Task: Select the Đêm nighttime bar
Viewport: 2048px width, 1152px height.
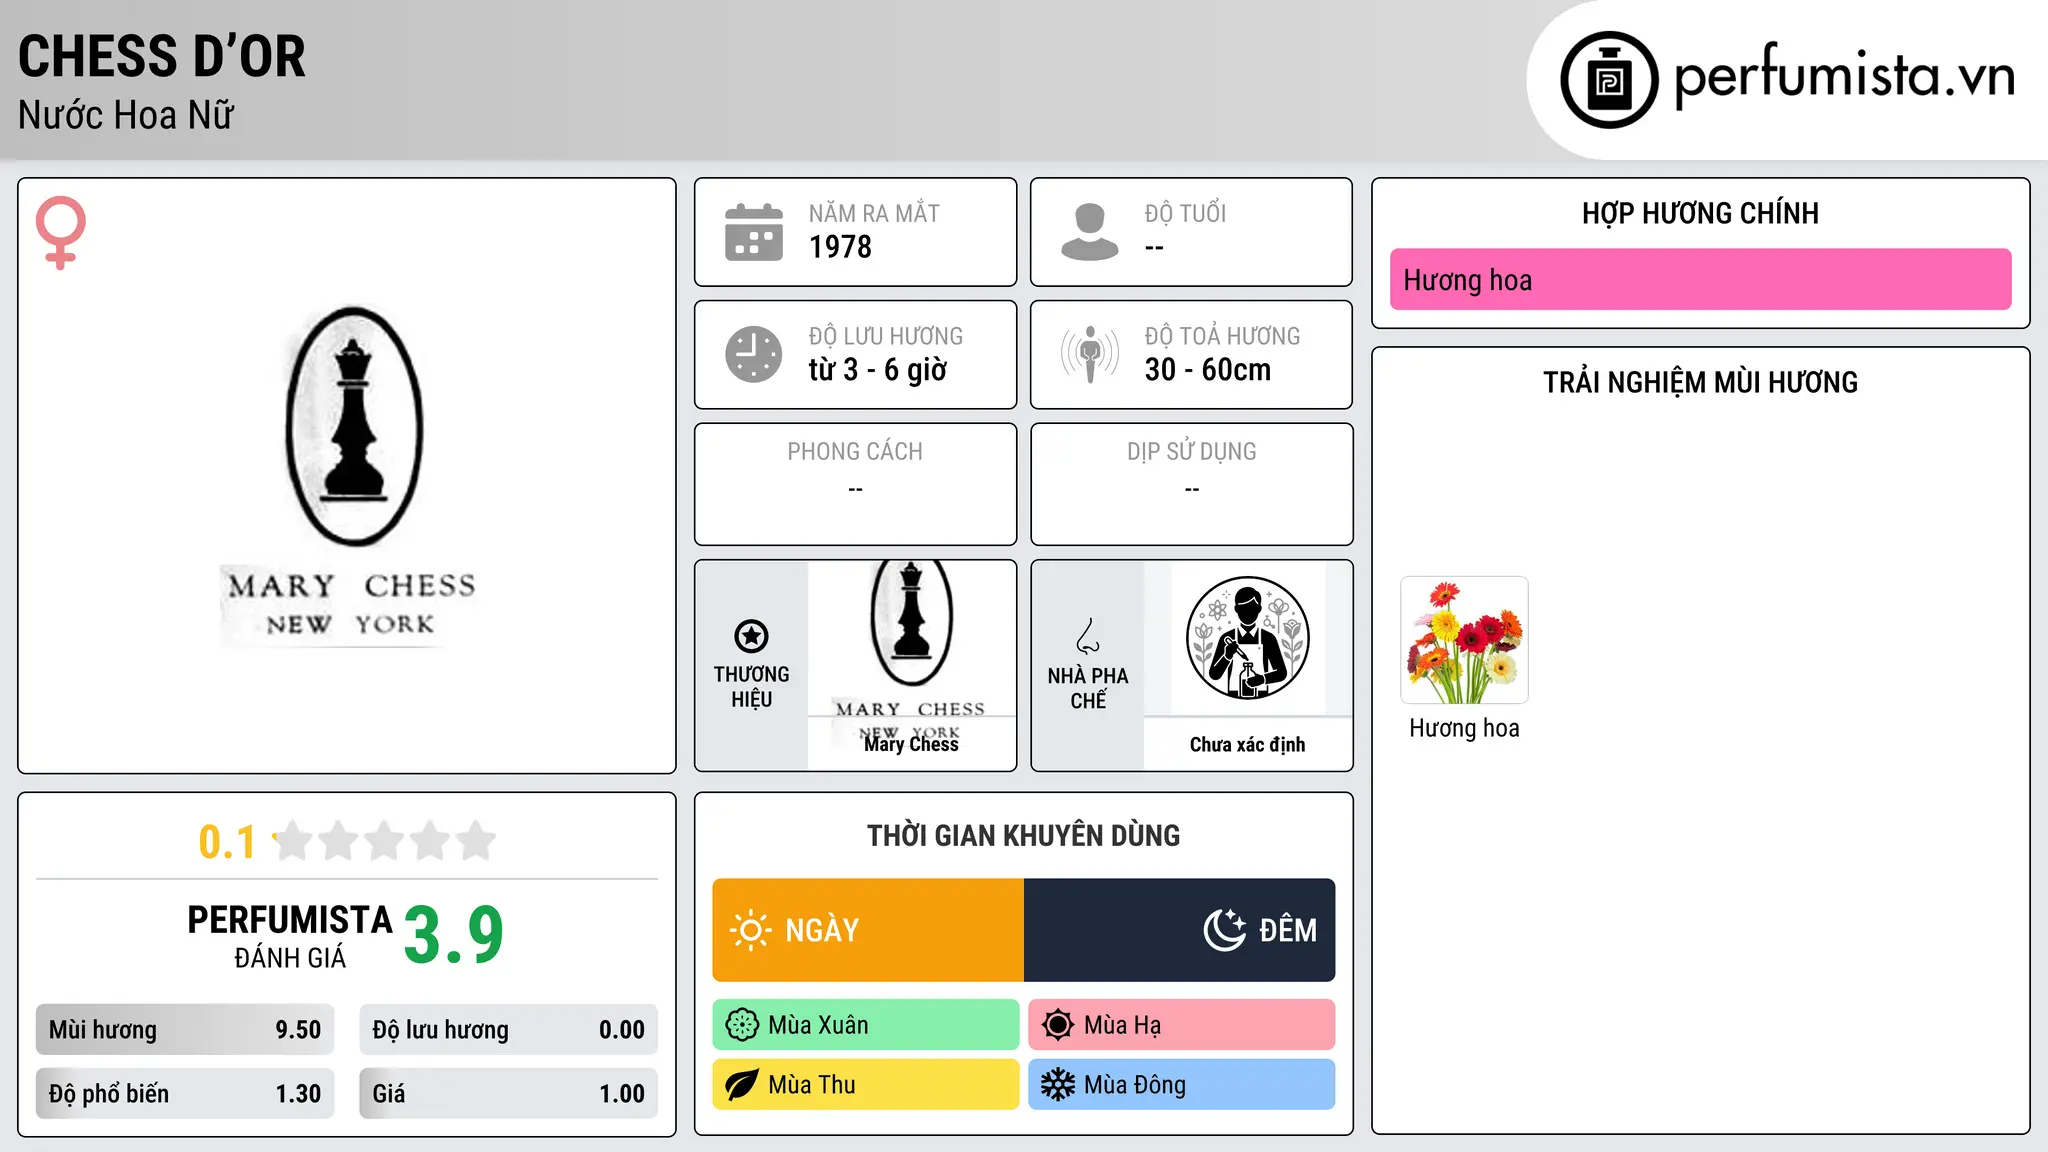Action: coord(1180,930)
